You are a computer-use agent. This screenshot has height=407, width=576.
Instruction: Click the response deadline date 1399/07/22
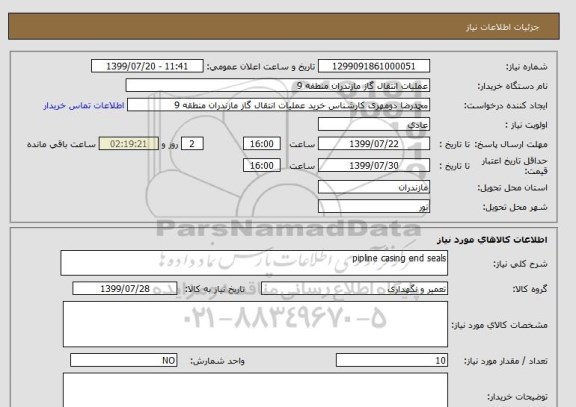374,144
